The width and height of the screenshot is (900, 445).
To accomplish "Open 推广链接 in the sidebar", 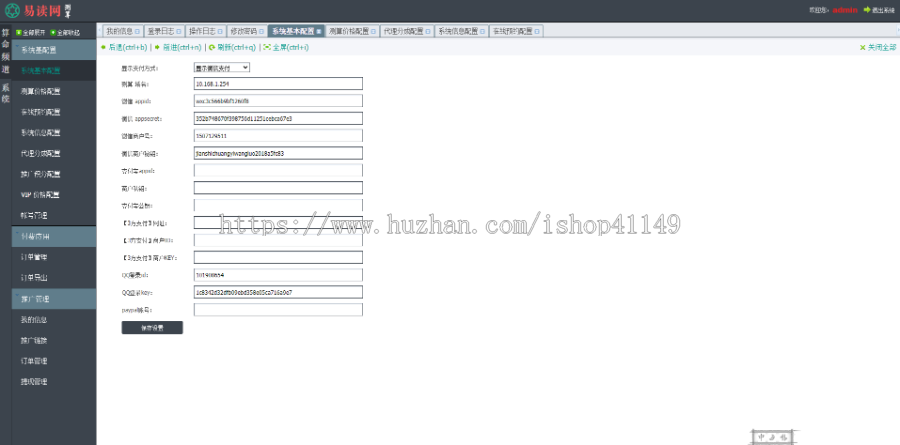I will (x=54, y=340).
